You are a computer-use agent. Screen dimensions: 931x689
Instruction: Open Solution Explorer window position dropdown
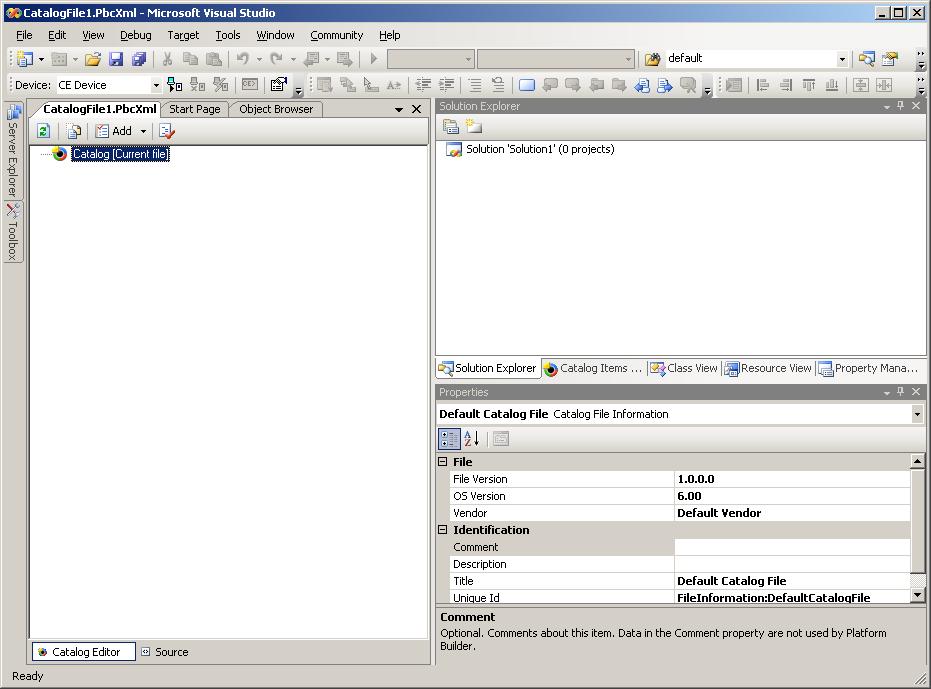(886, 106)
